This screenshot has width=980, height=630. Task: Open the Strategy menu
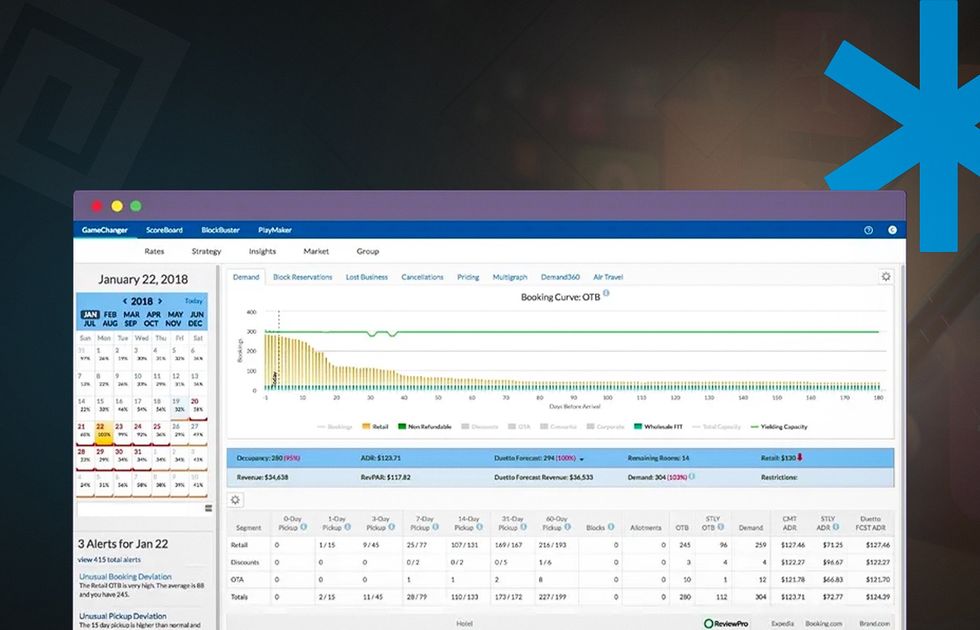pos(206,251)
